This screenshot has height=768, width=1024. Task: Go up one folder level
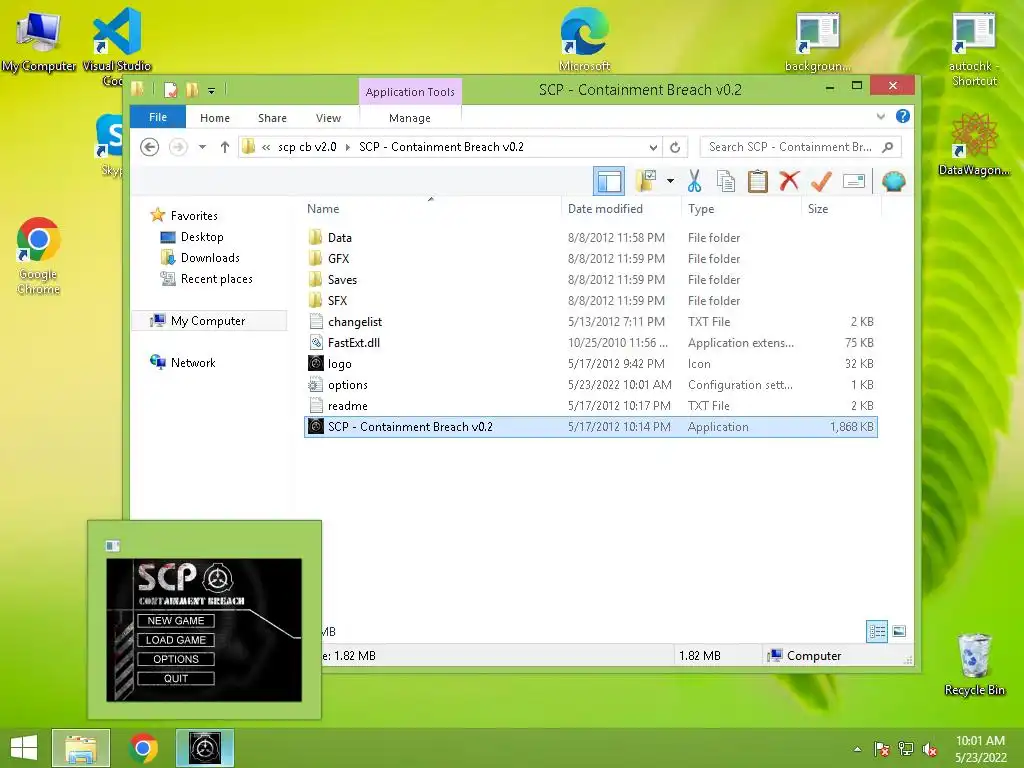(225, 147)
